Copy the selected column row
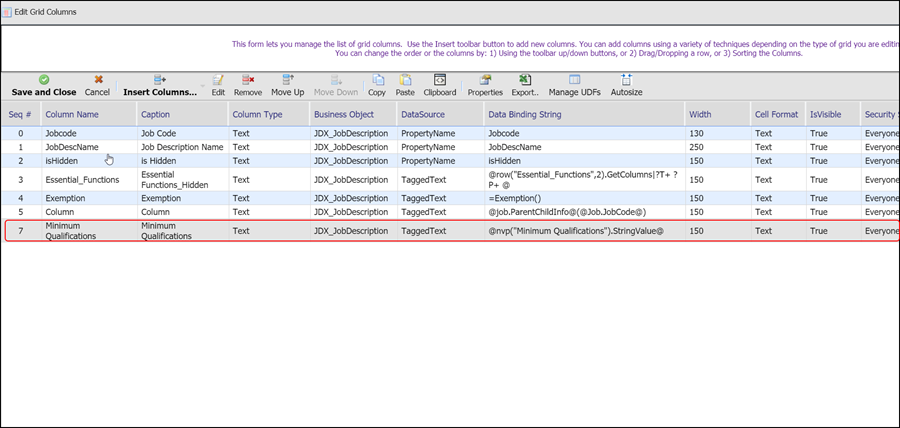The image size is (900, 428). click(x=376, y=86)
